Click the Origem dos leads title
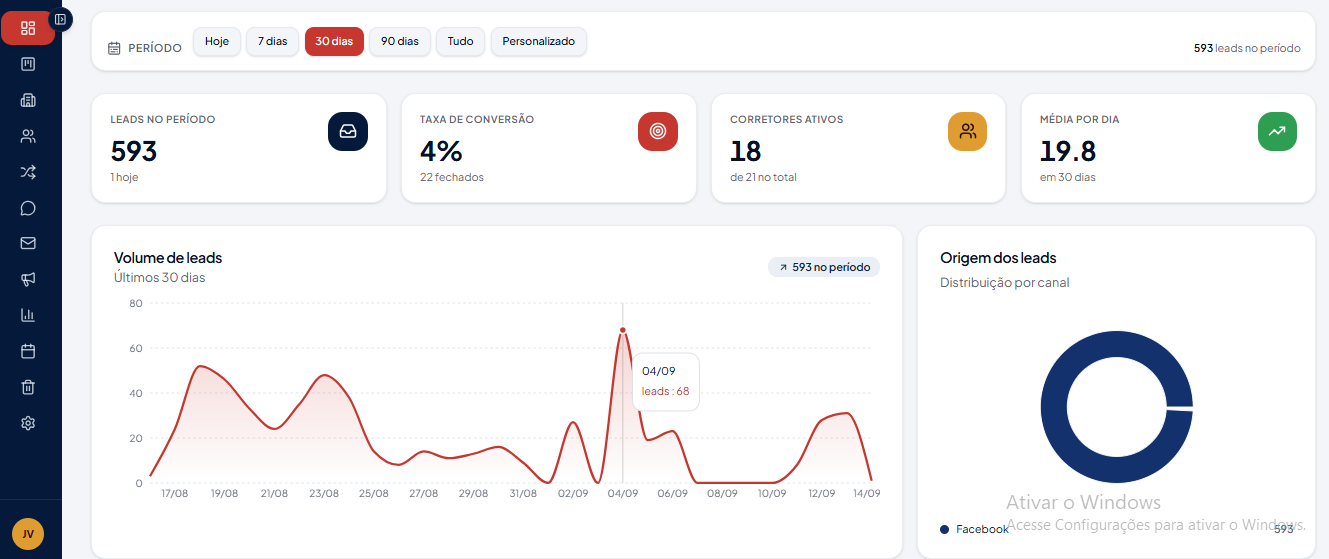Viewport: 1329px width, 559px height. pos(998,258)
